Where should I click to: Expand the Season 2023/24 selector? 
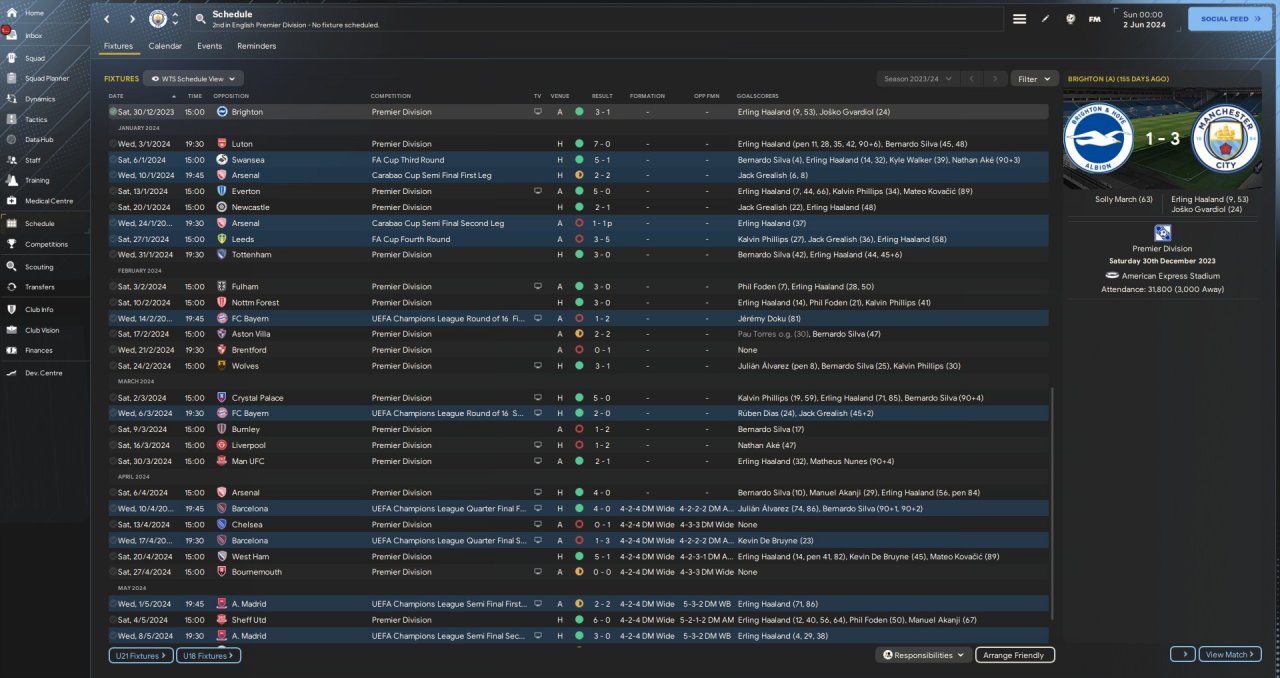click(916, 78)
